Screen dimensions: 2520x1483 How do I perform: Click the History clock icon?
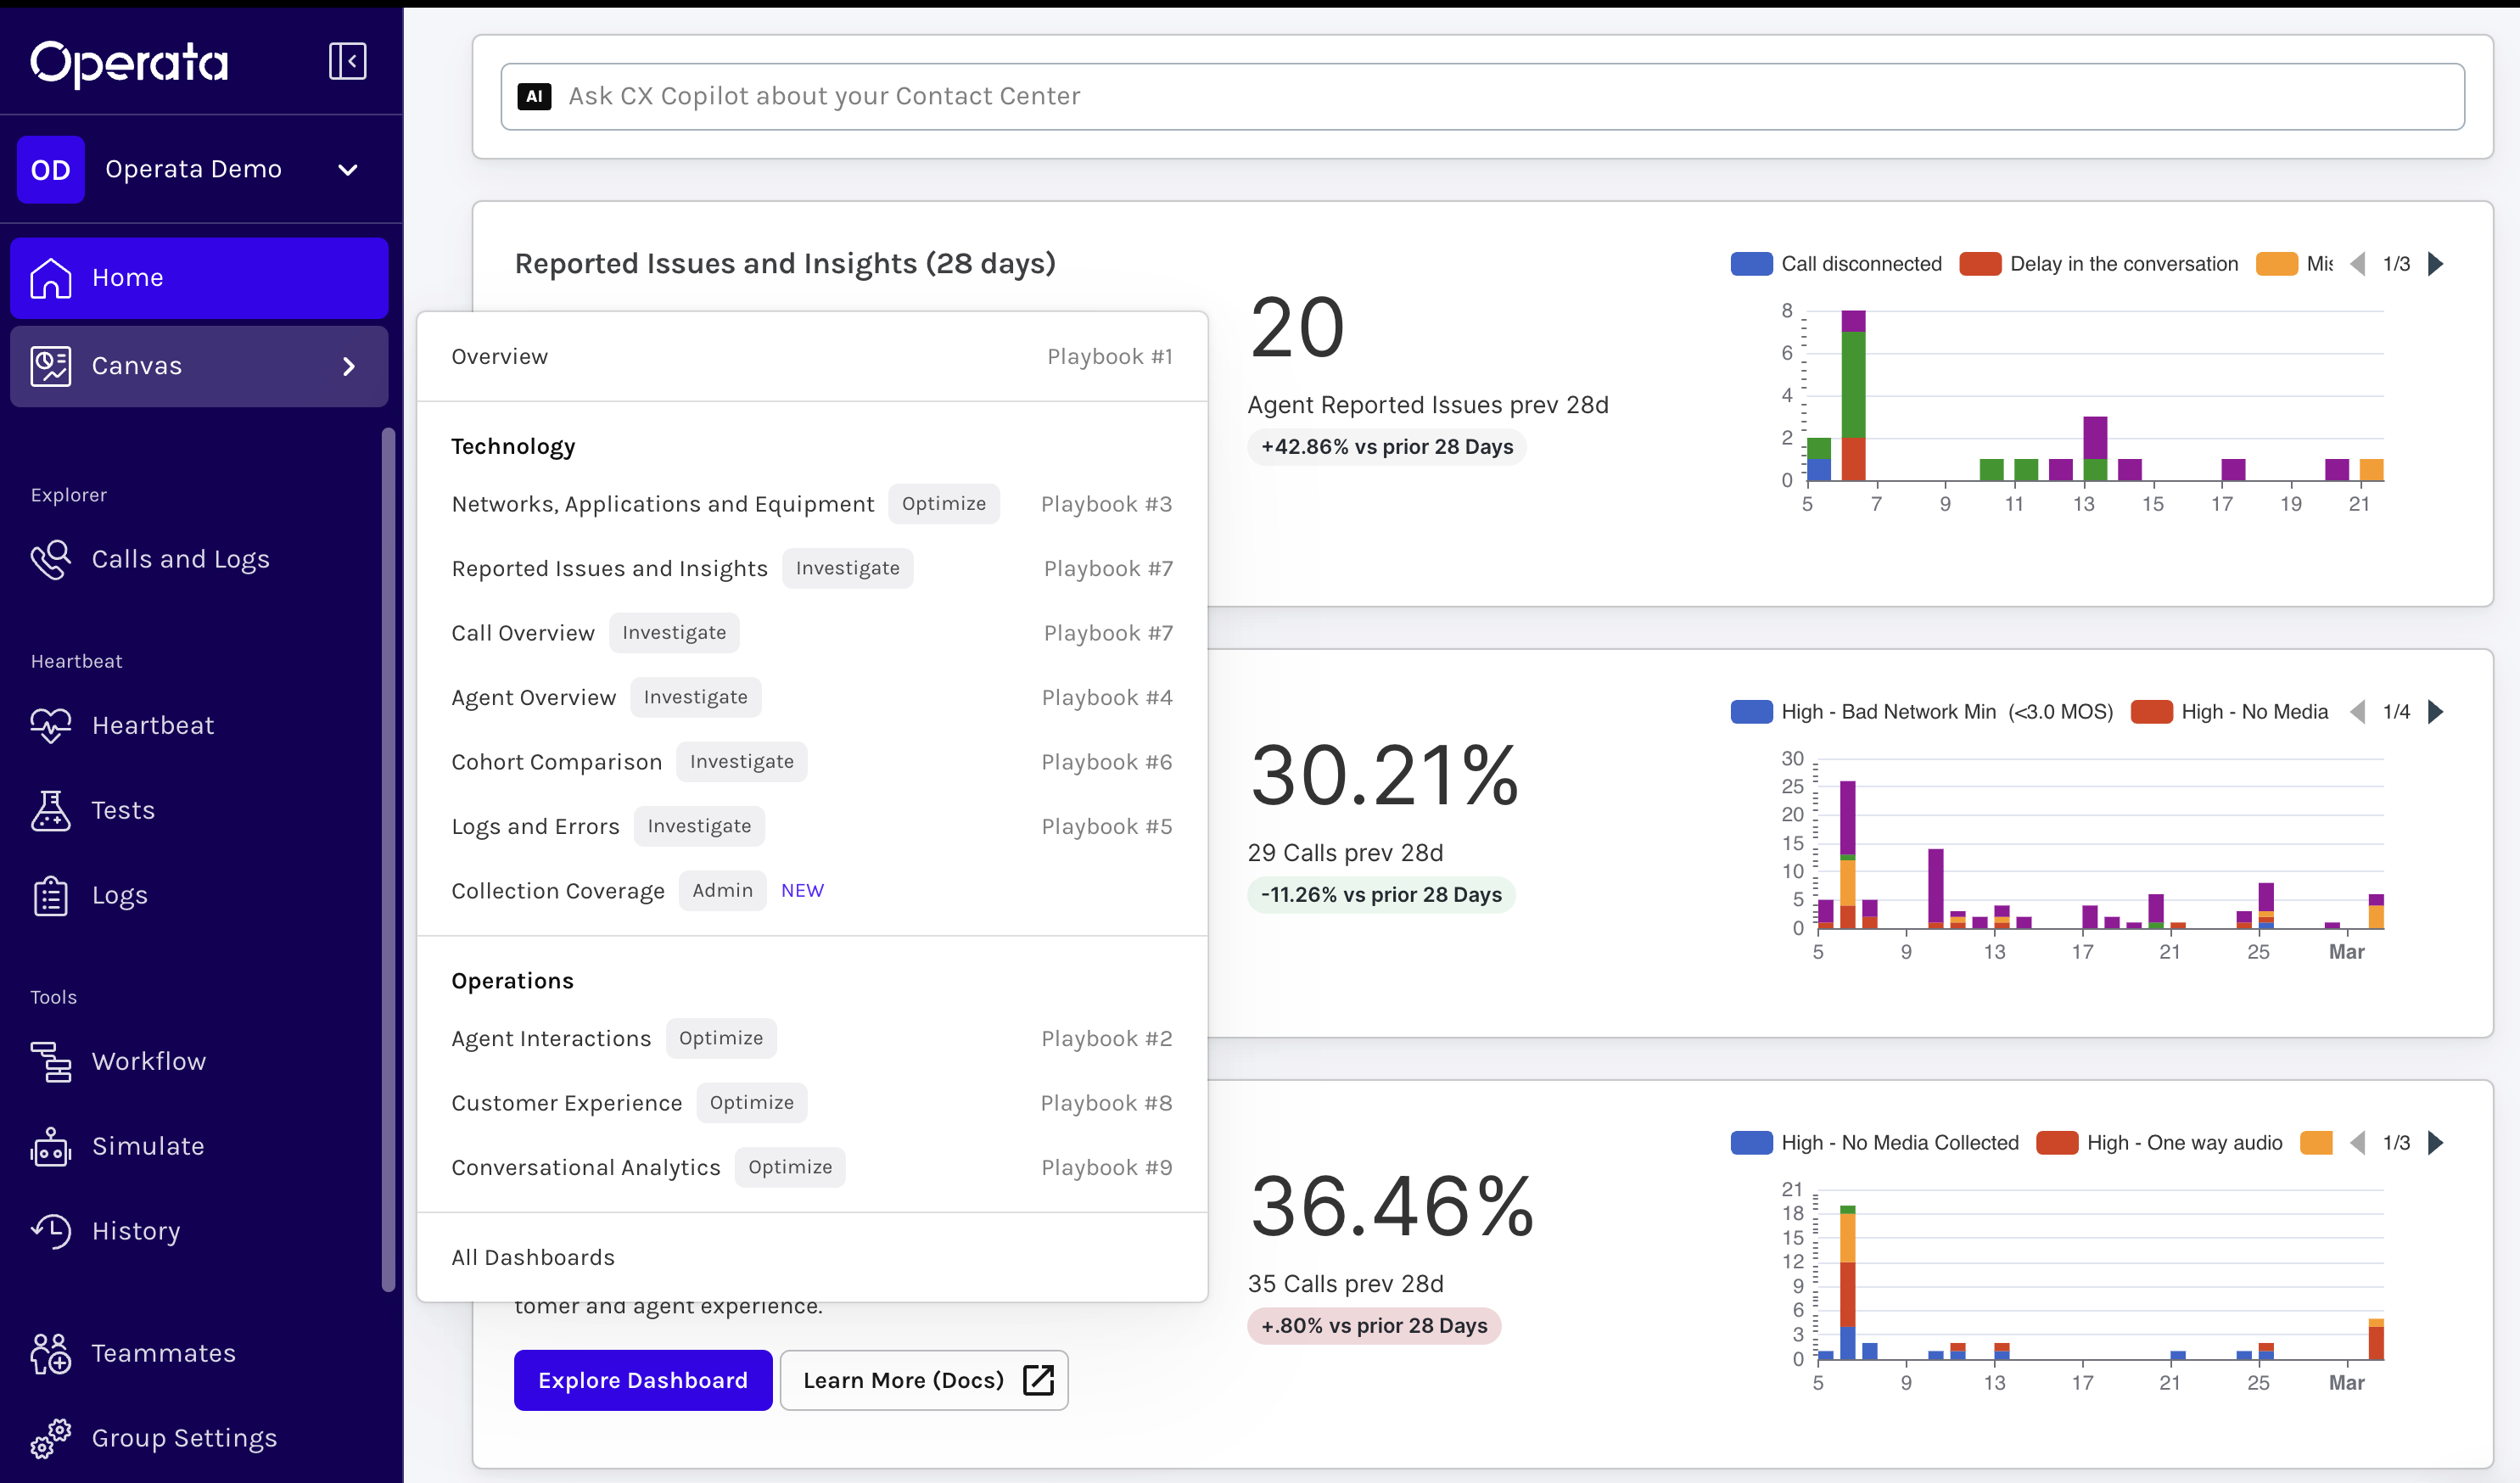coord(51,1231)
